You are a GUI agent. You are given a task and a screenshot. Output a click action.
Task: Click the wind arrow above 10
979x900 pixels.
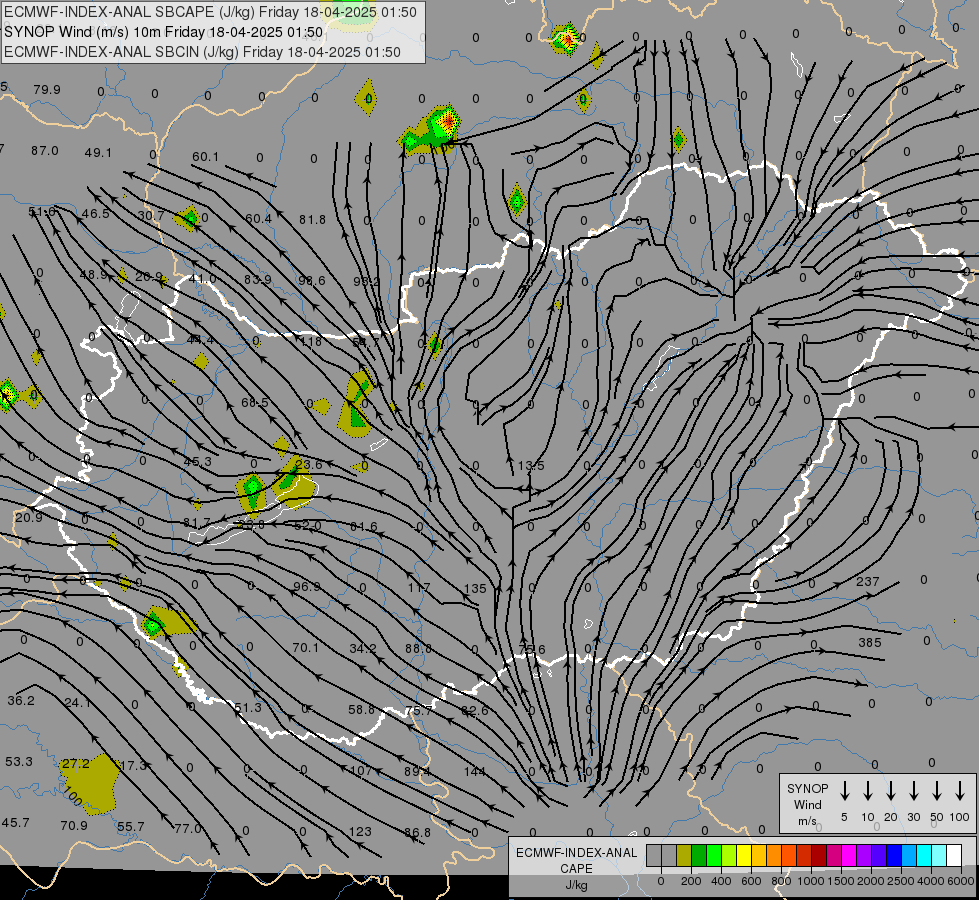(x=868, y=791)
